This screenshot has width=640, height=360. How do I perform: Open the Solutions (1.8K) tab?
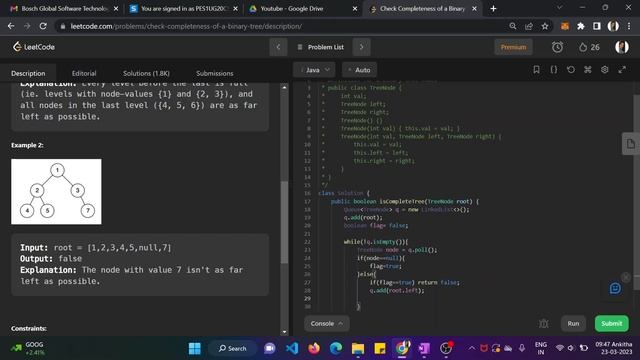(146, 73)
